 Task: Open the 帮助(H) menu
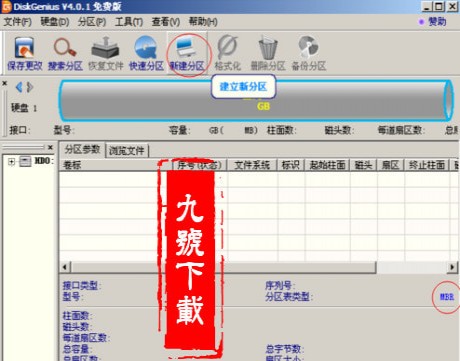pyautogui.click(x=203, y=22)
